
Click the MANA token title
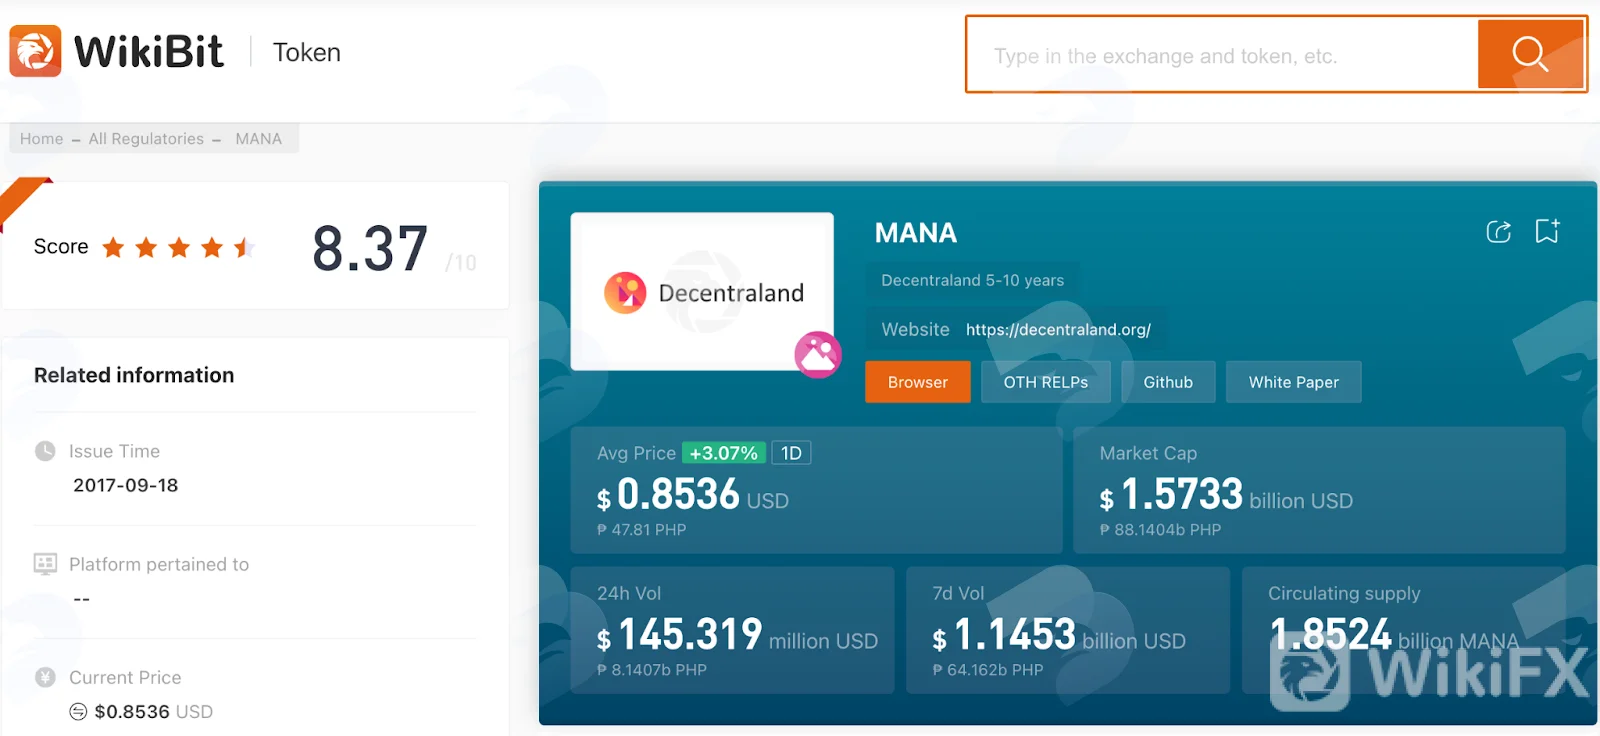pyautogui.click(x=916, y=233)
